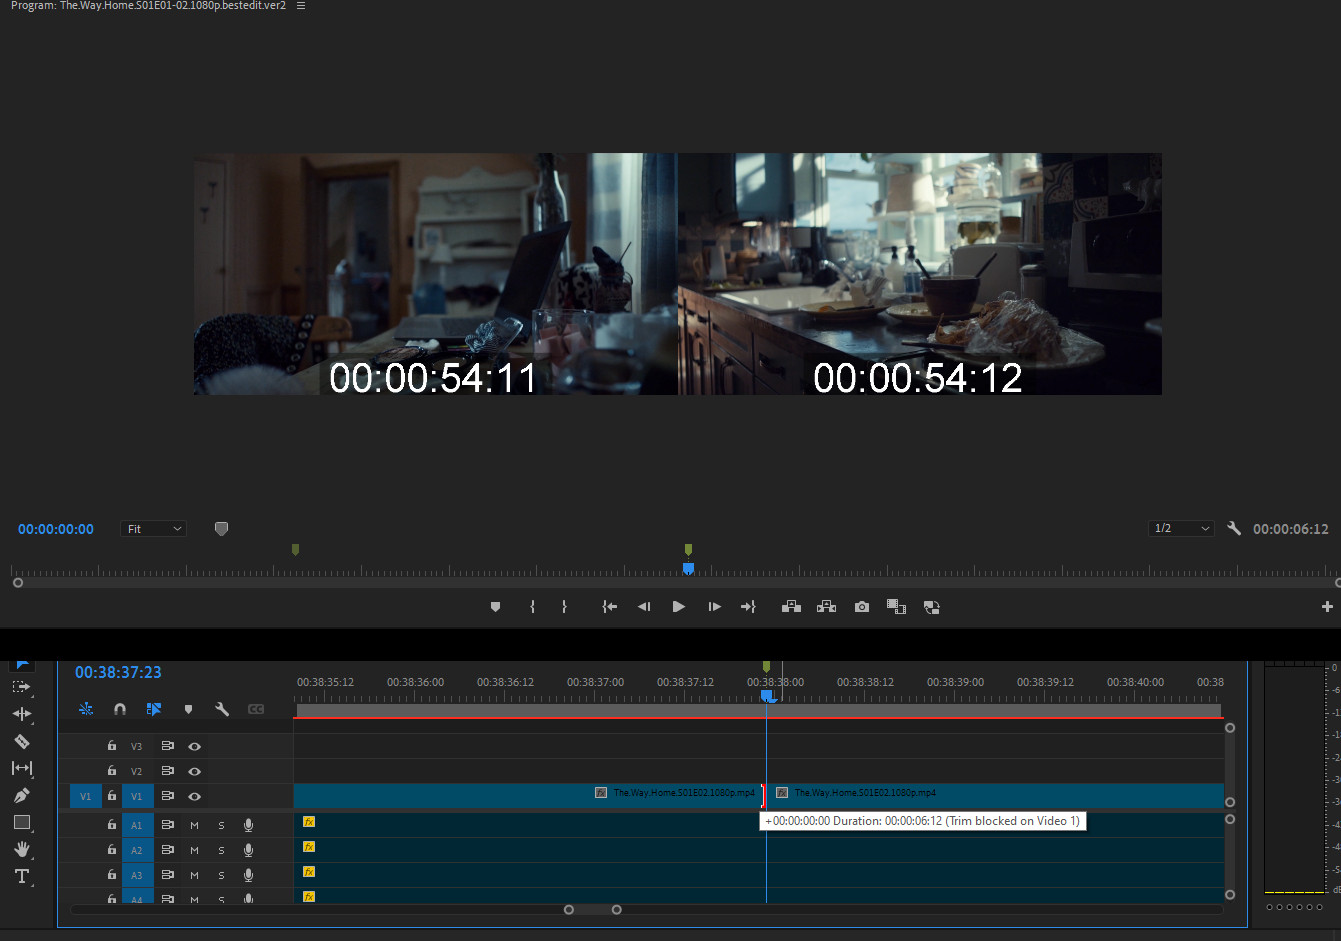Click the timeline playhead handle
This screenshot has height=941, width=1341.
tap(767, 695)
